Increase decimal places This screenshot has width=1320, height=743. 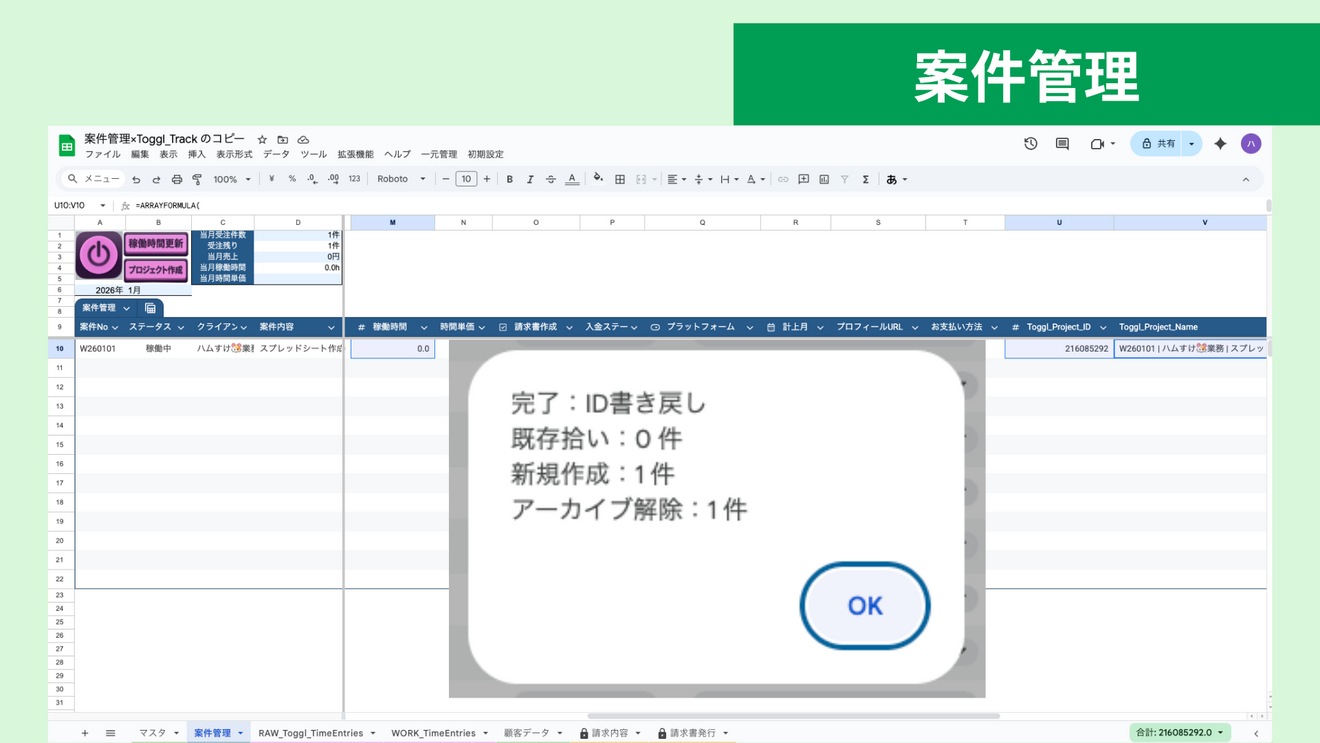click(x=332, y=180)
